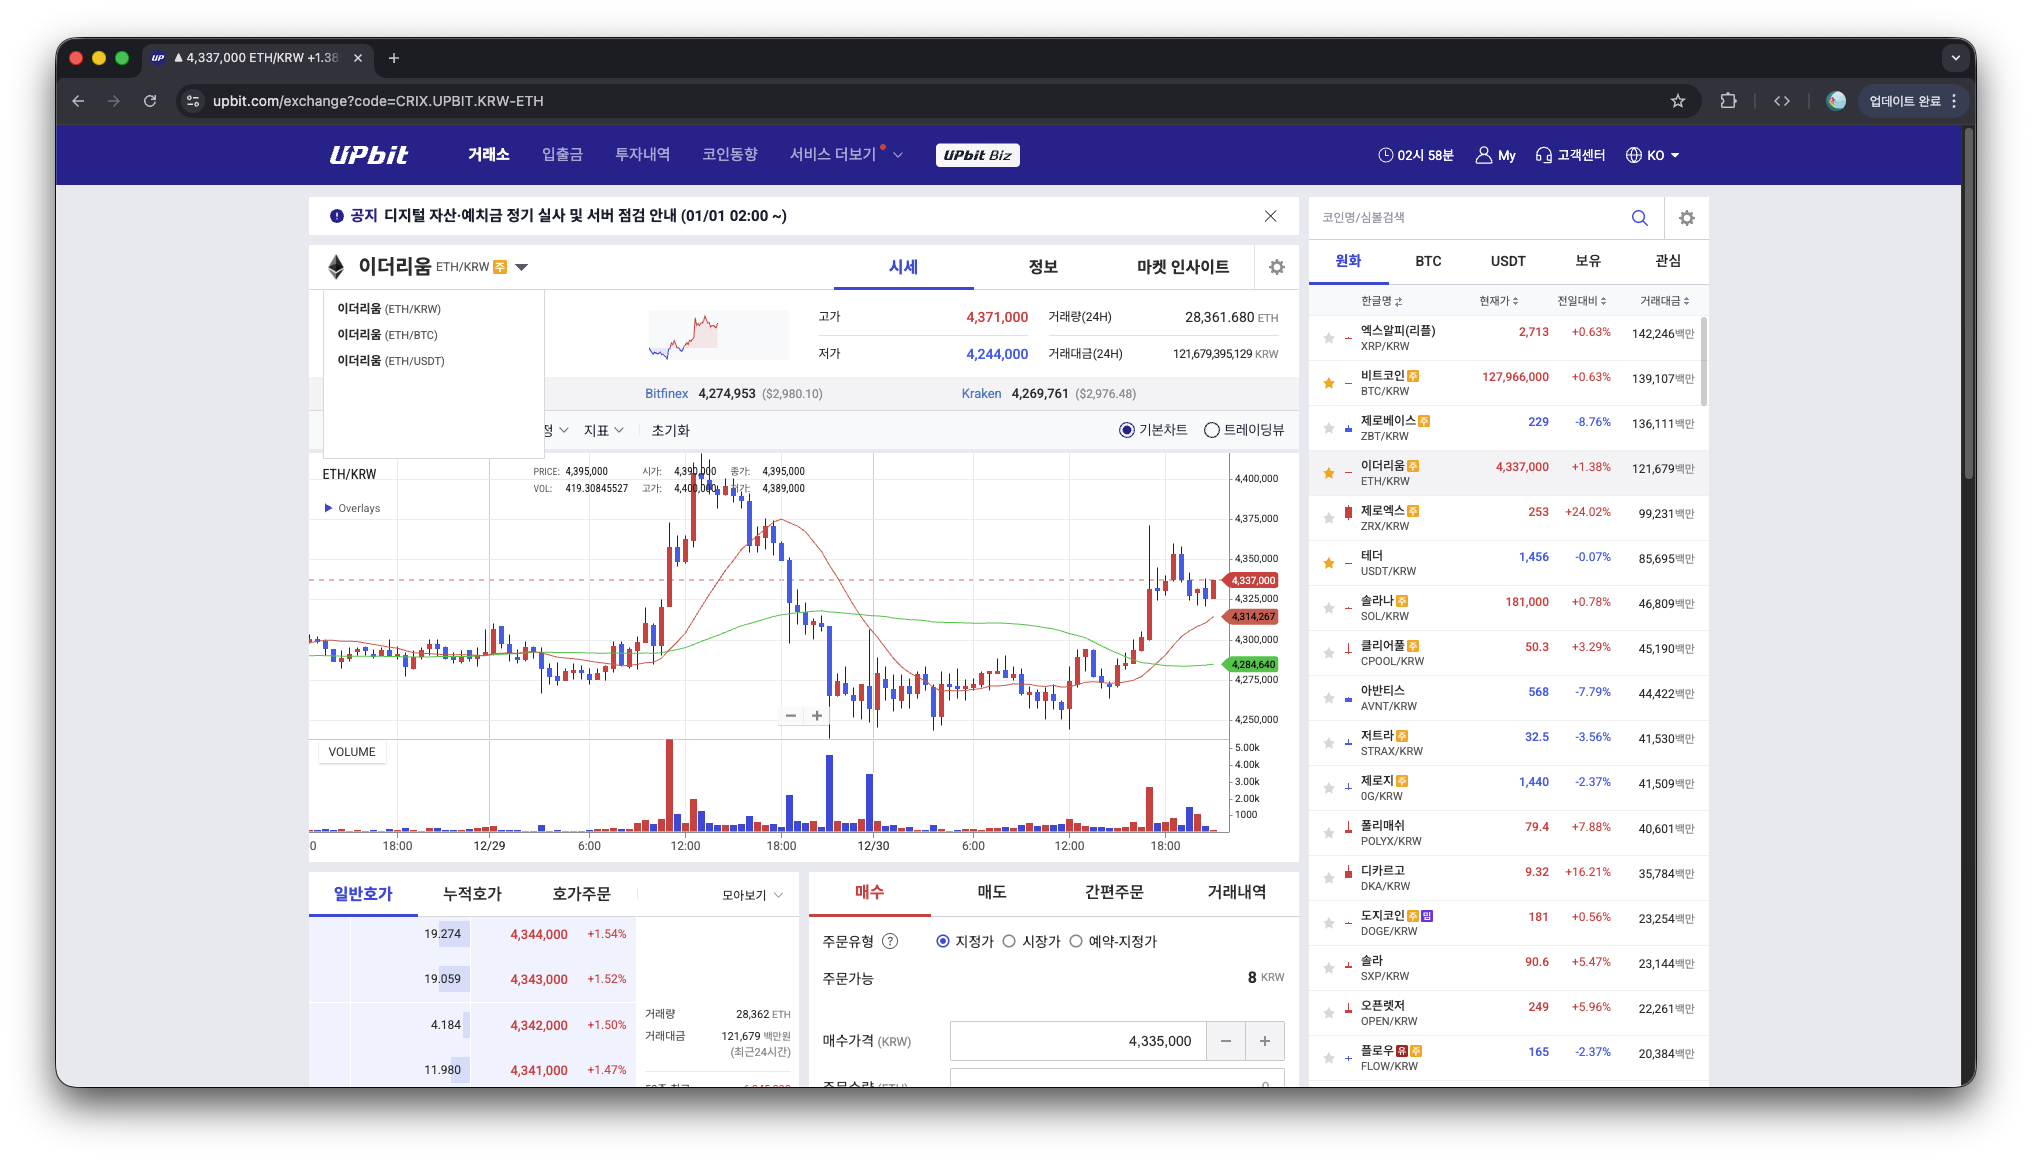The width and height of the screenshot is (2032, 1161).
Task: Switch to BTC market tab
Action: pos(1428,261)
